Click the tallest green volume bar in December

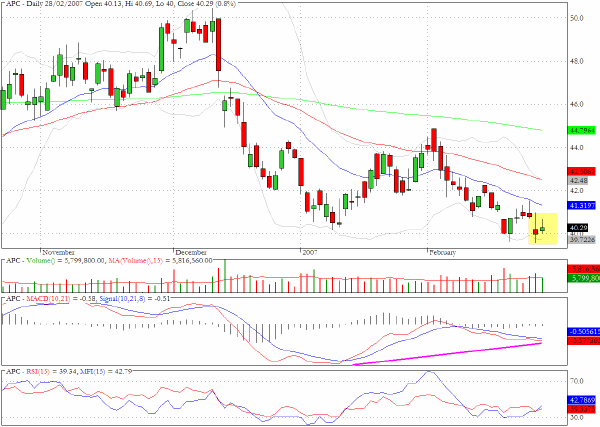pyautogui.click(x=225, y=275)
